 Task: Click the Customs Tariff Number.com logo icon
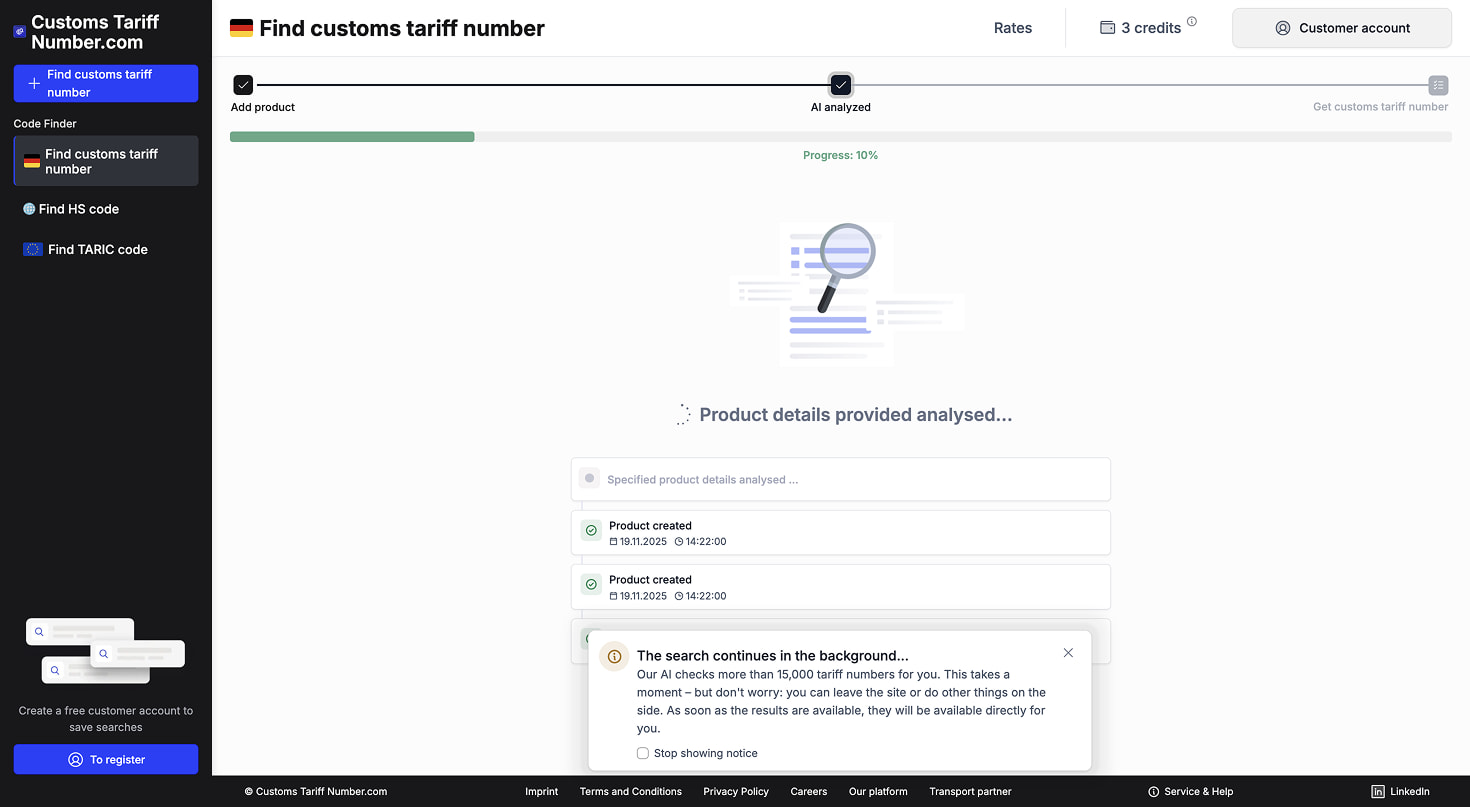tap(19, 32)
